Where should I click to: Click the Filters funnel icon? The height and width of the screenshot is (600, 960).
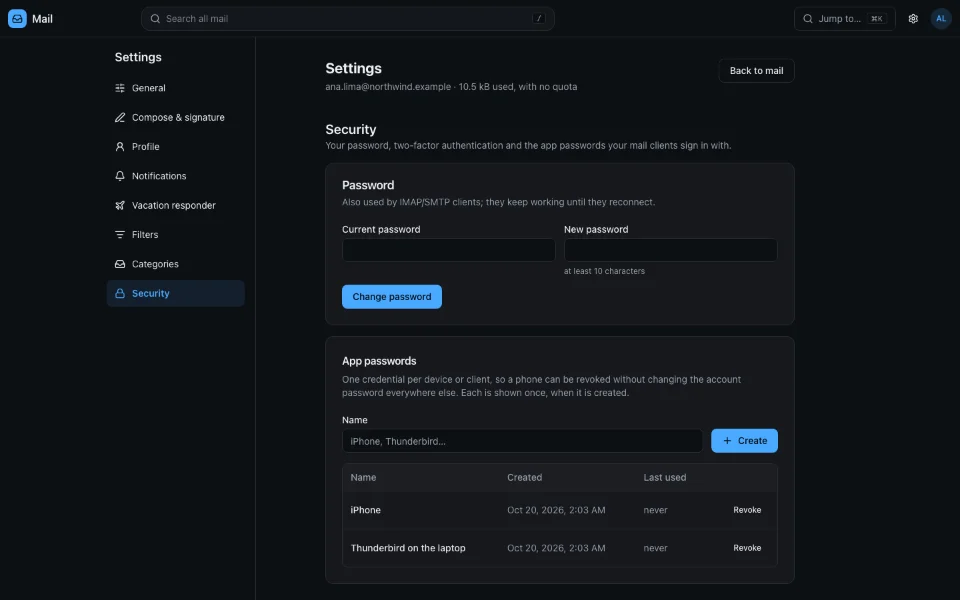pos(120,235)
